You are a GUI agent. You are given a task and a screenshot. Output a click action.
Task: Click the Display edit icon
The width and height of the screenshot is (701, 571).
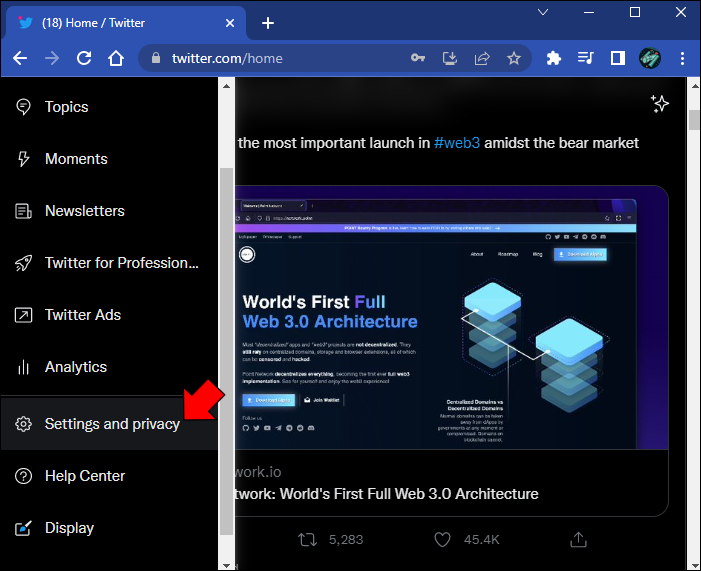click(x=24, y=528)
